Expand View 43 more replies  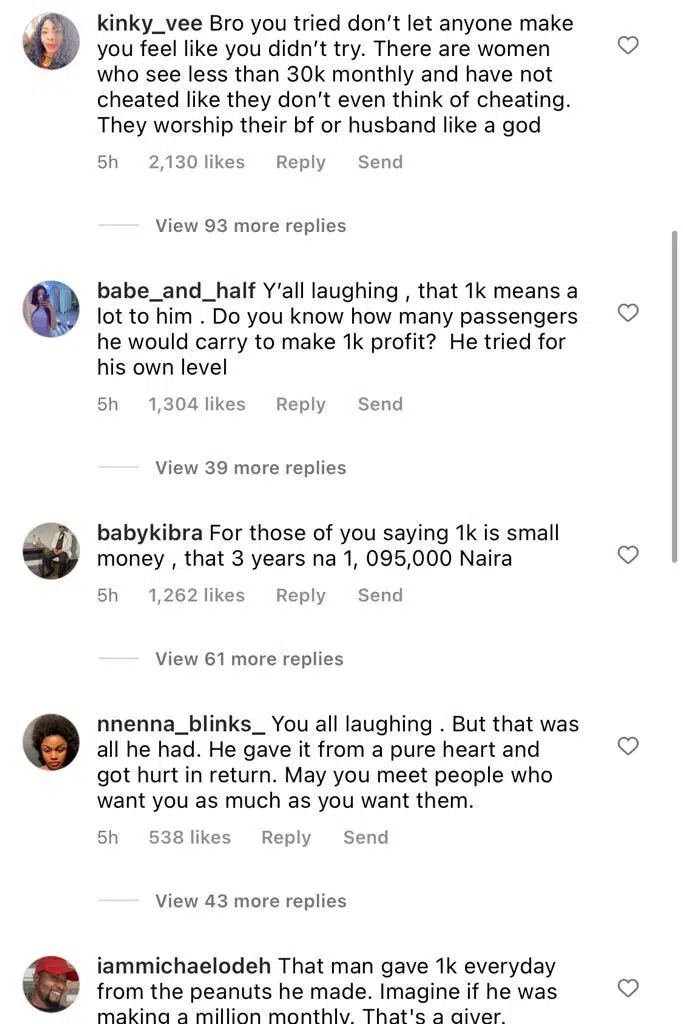250,901
